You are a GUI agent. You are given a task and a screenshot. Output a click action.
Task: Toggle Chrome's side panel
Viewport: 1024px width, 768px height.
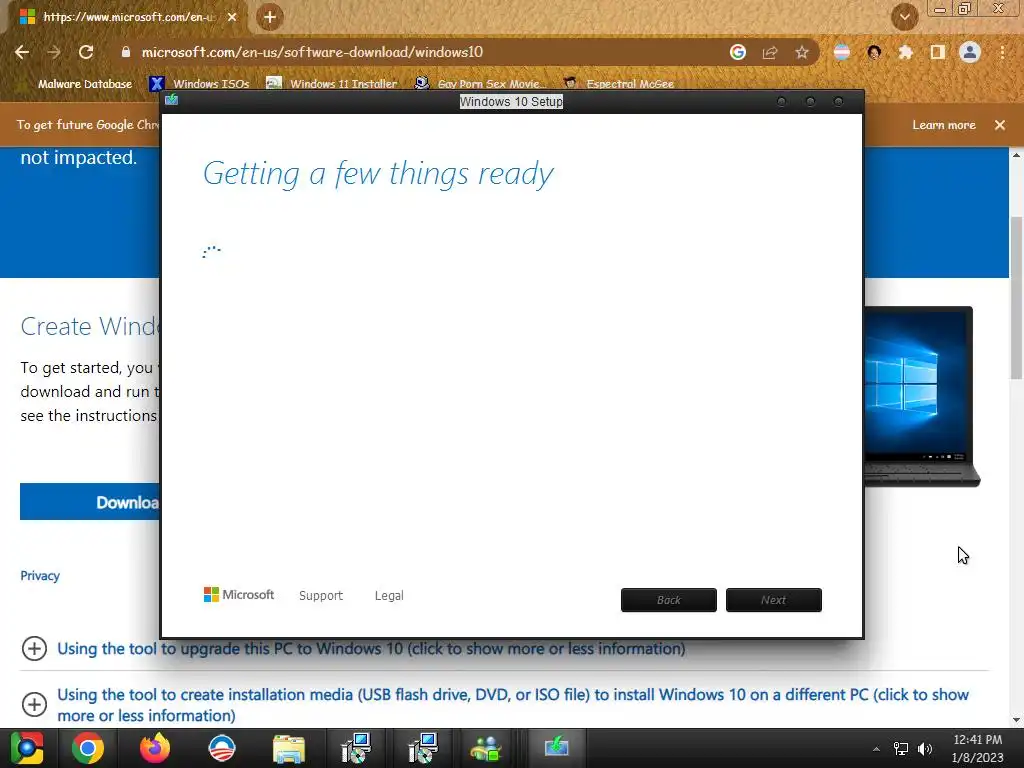[938, 52]
